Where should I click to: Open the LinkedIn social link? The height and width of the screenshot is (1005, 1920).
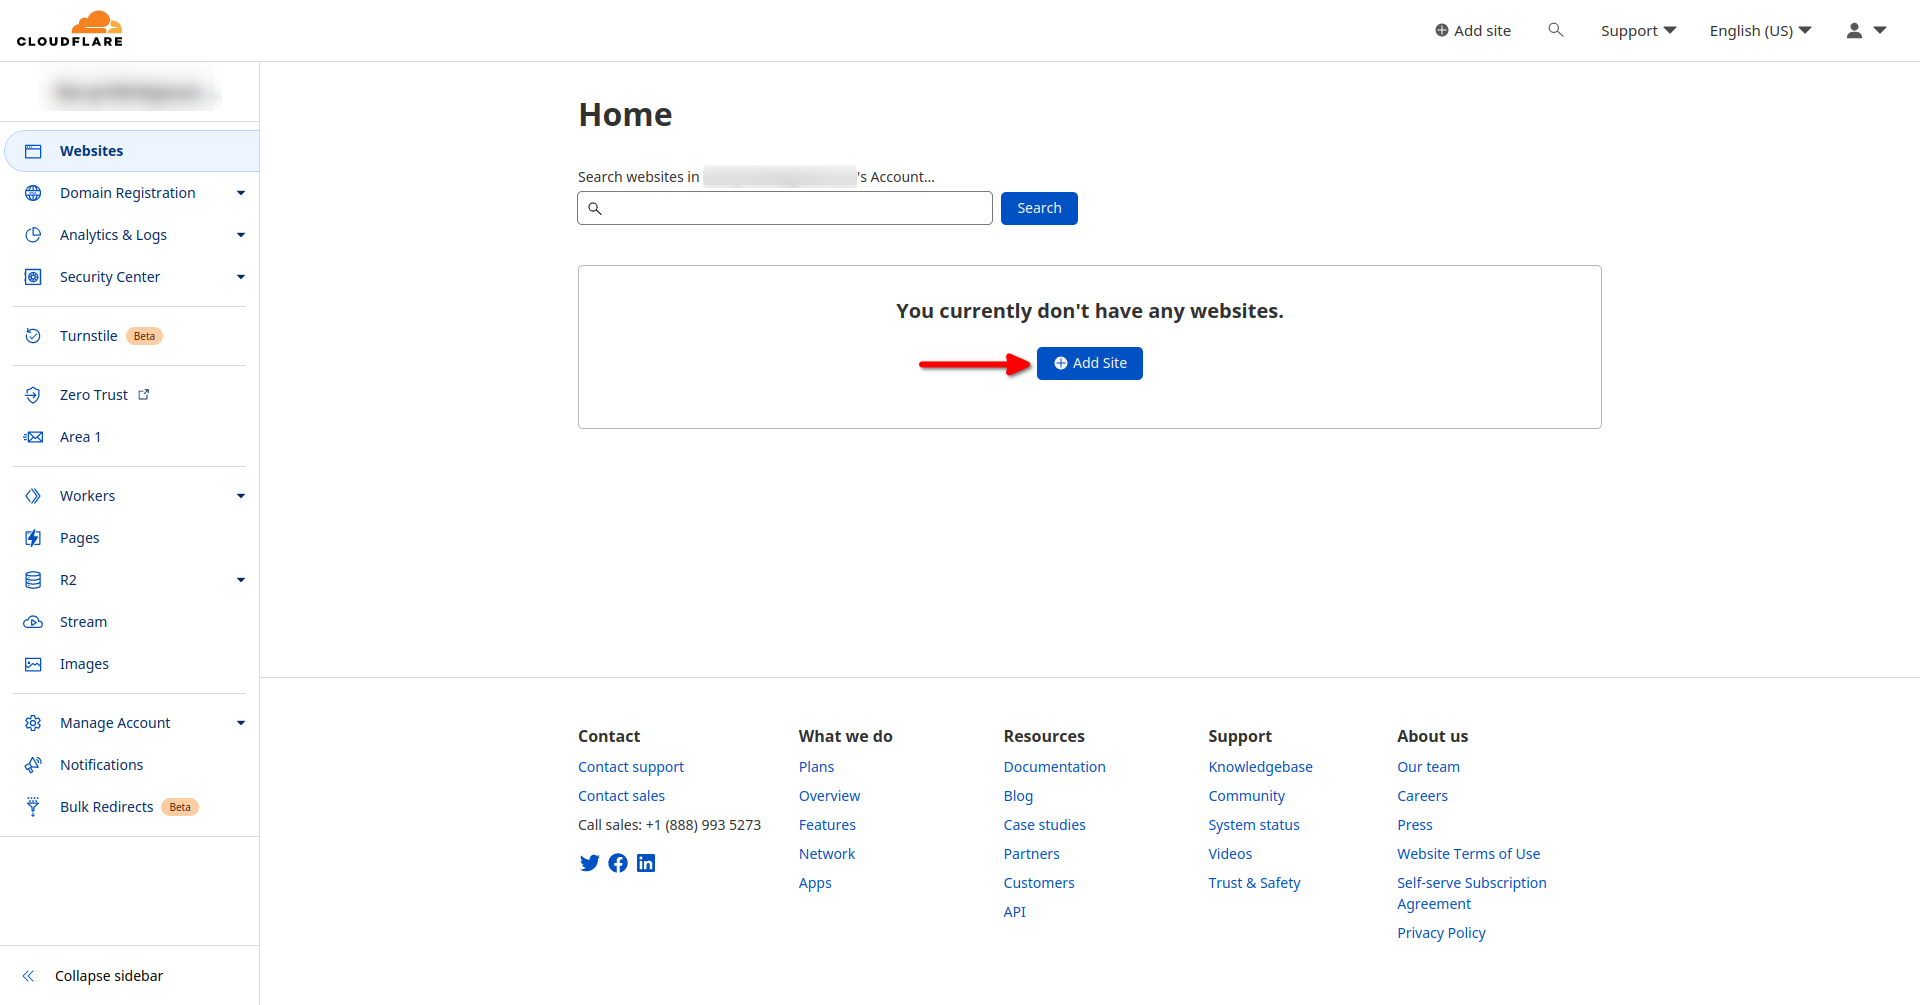(x=646, y=863)
